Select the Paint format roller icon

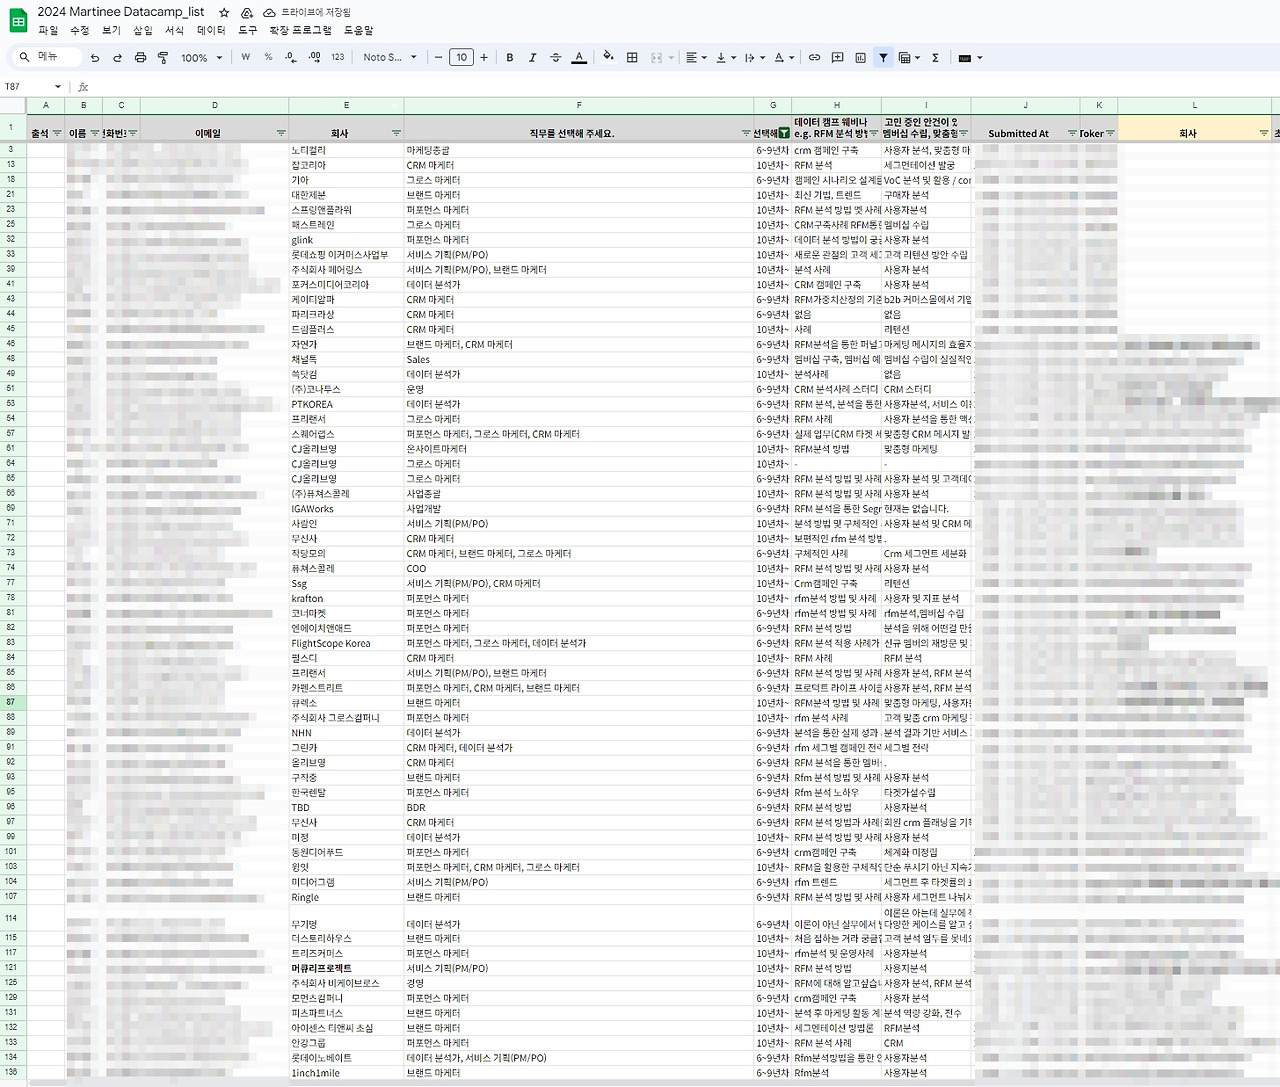163,58
